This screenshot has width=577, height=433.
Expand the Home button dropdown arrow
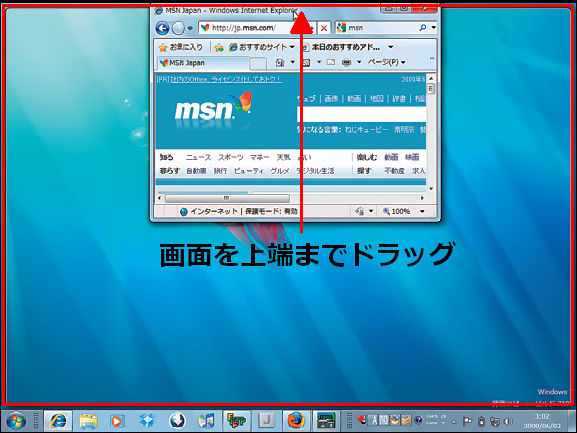(x=293, y=62)
